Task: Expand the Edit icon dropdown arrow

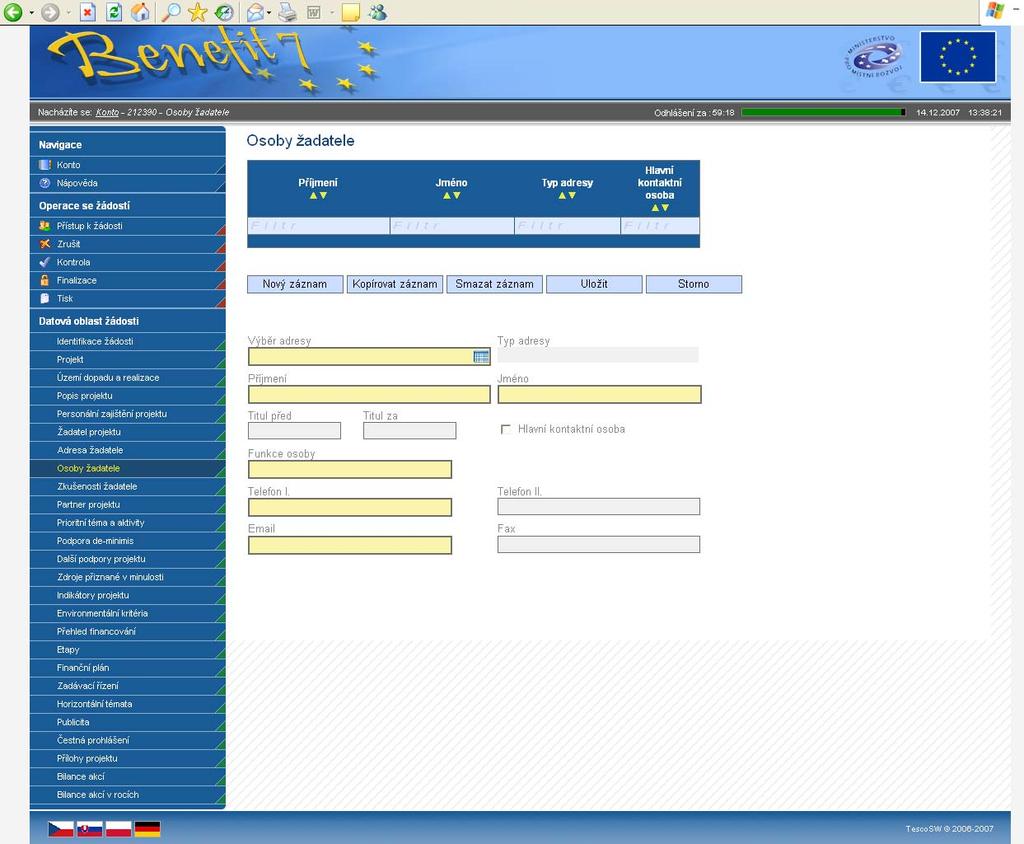Action: (x=331, y=12)
